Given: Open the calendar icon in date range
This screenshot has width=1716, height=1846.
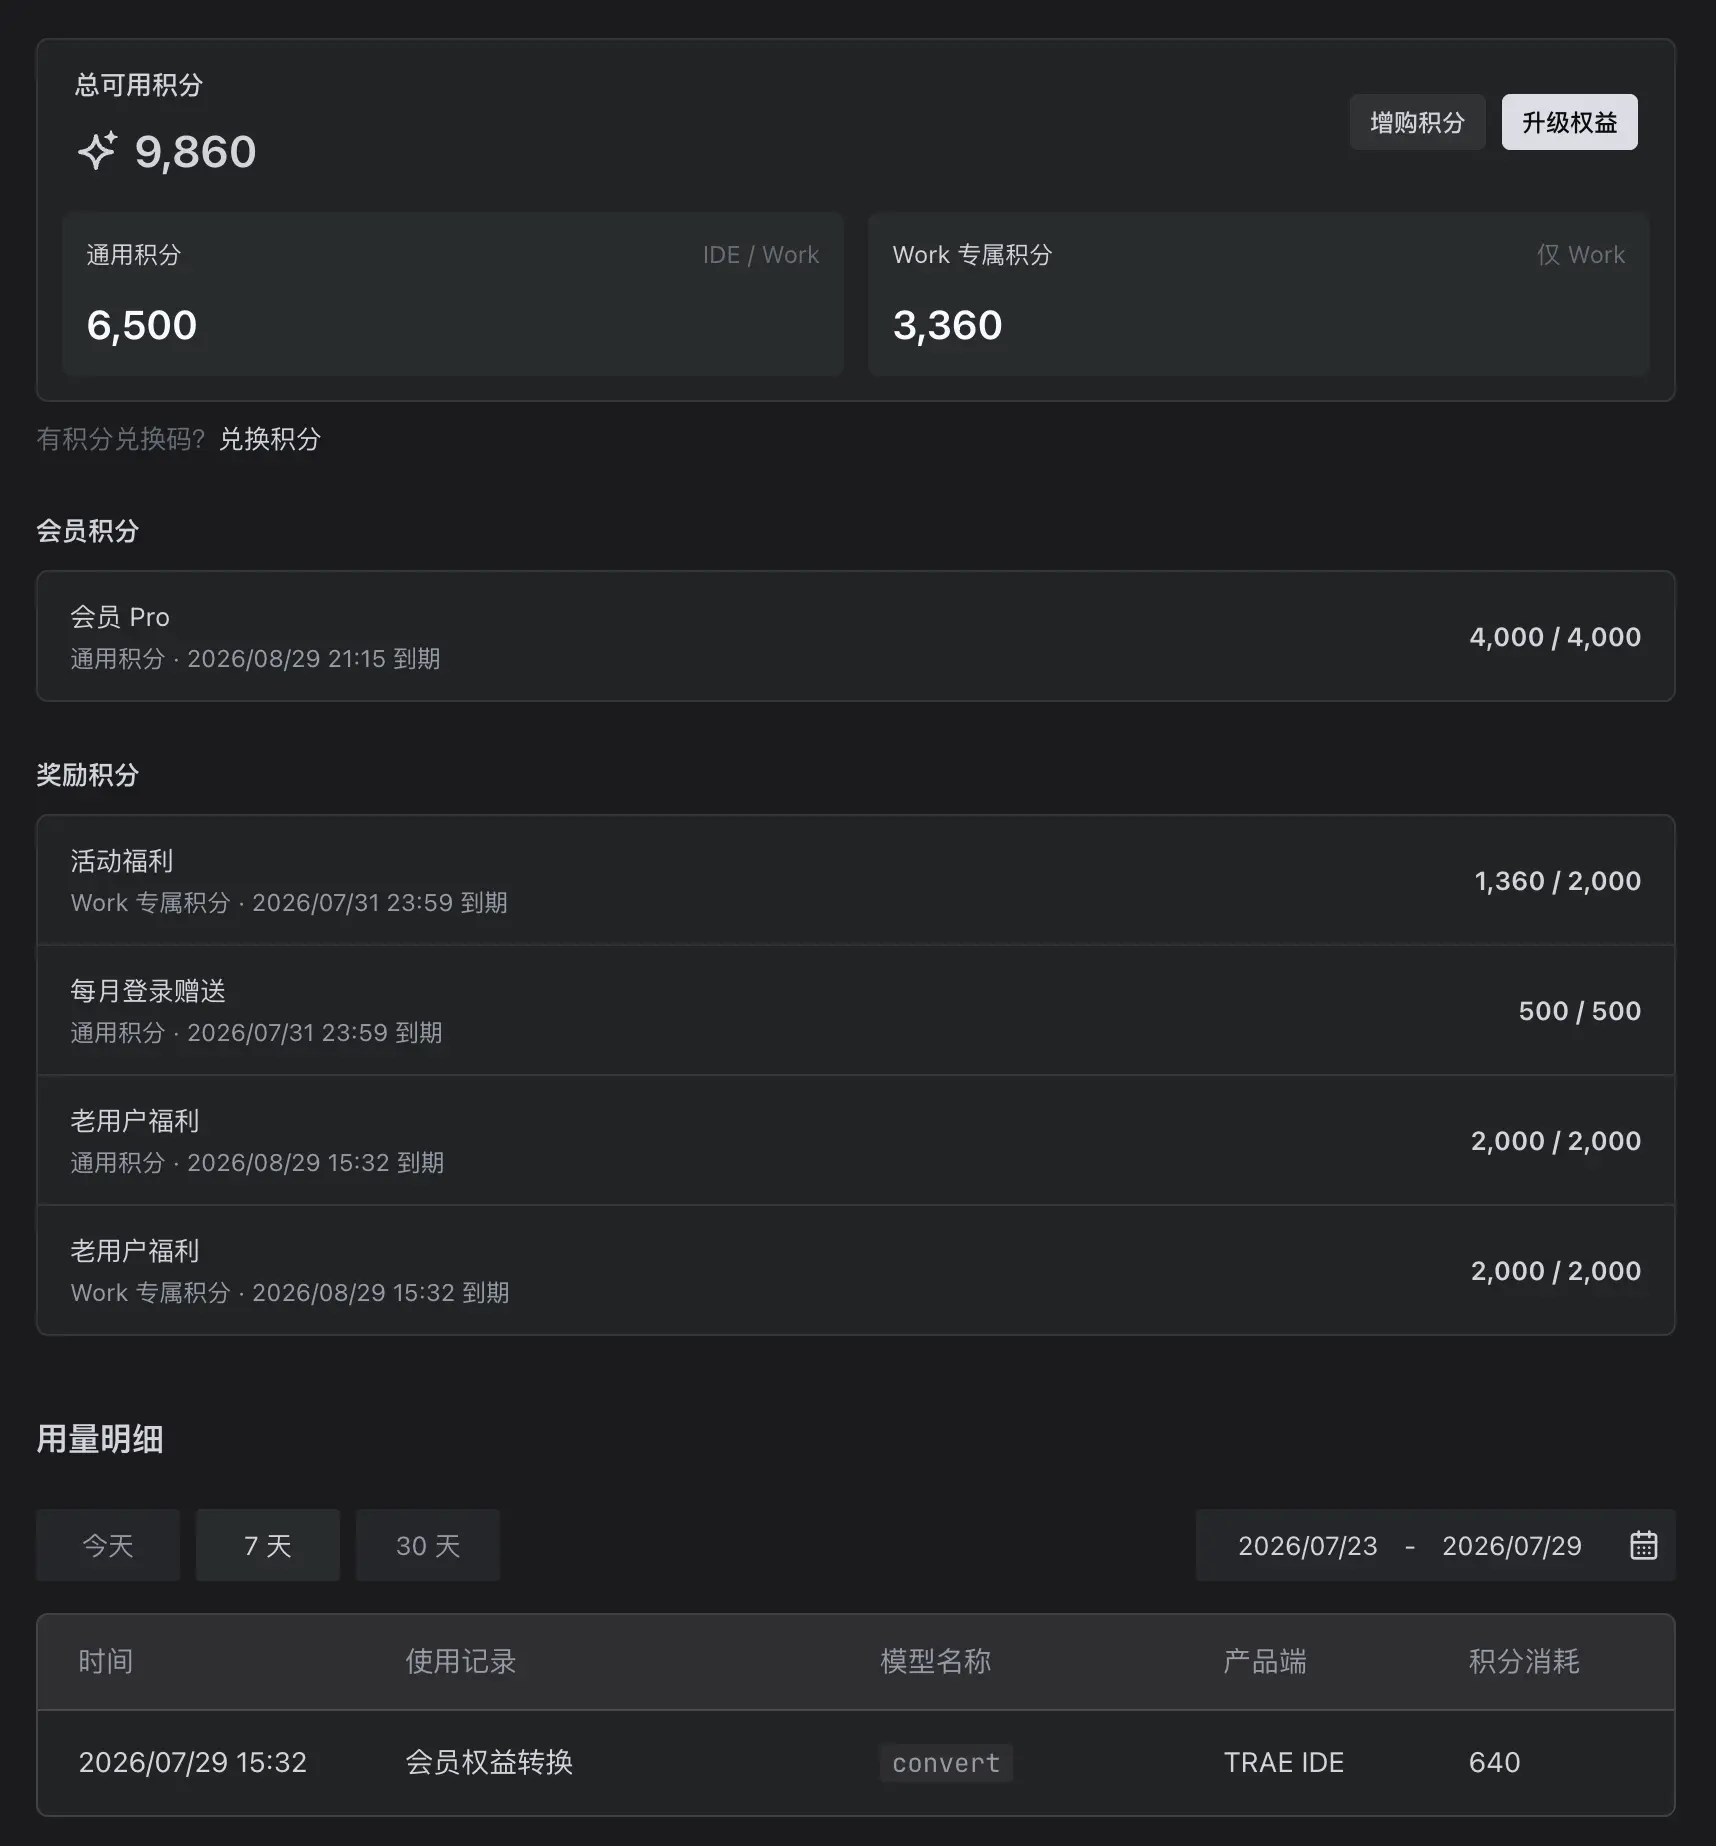Looking at the screenshot, I should (1643, 1545).
